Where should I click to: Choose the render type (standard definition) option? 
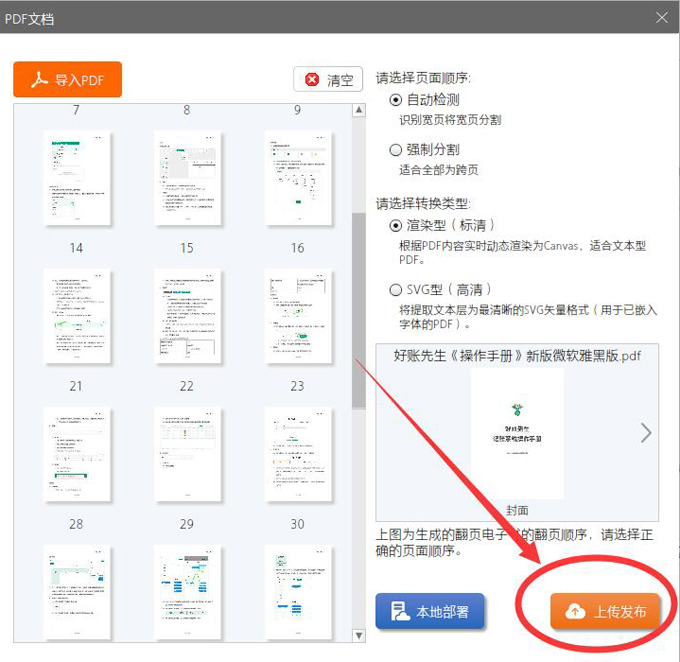click(396, 225)
